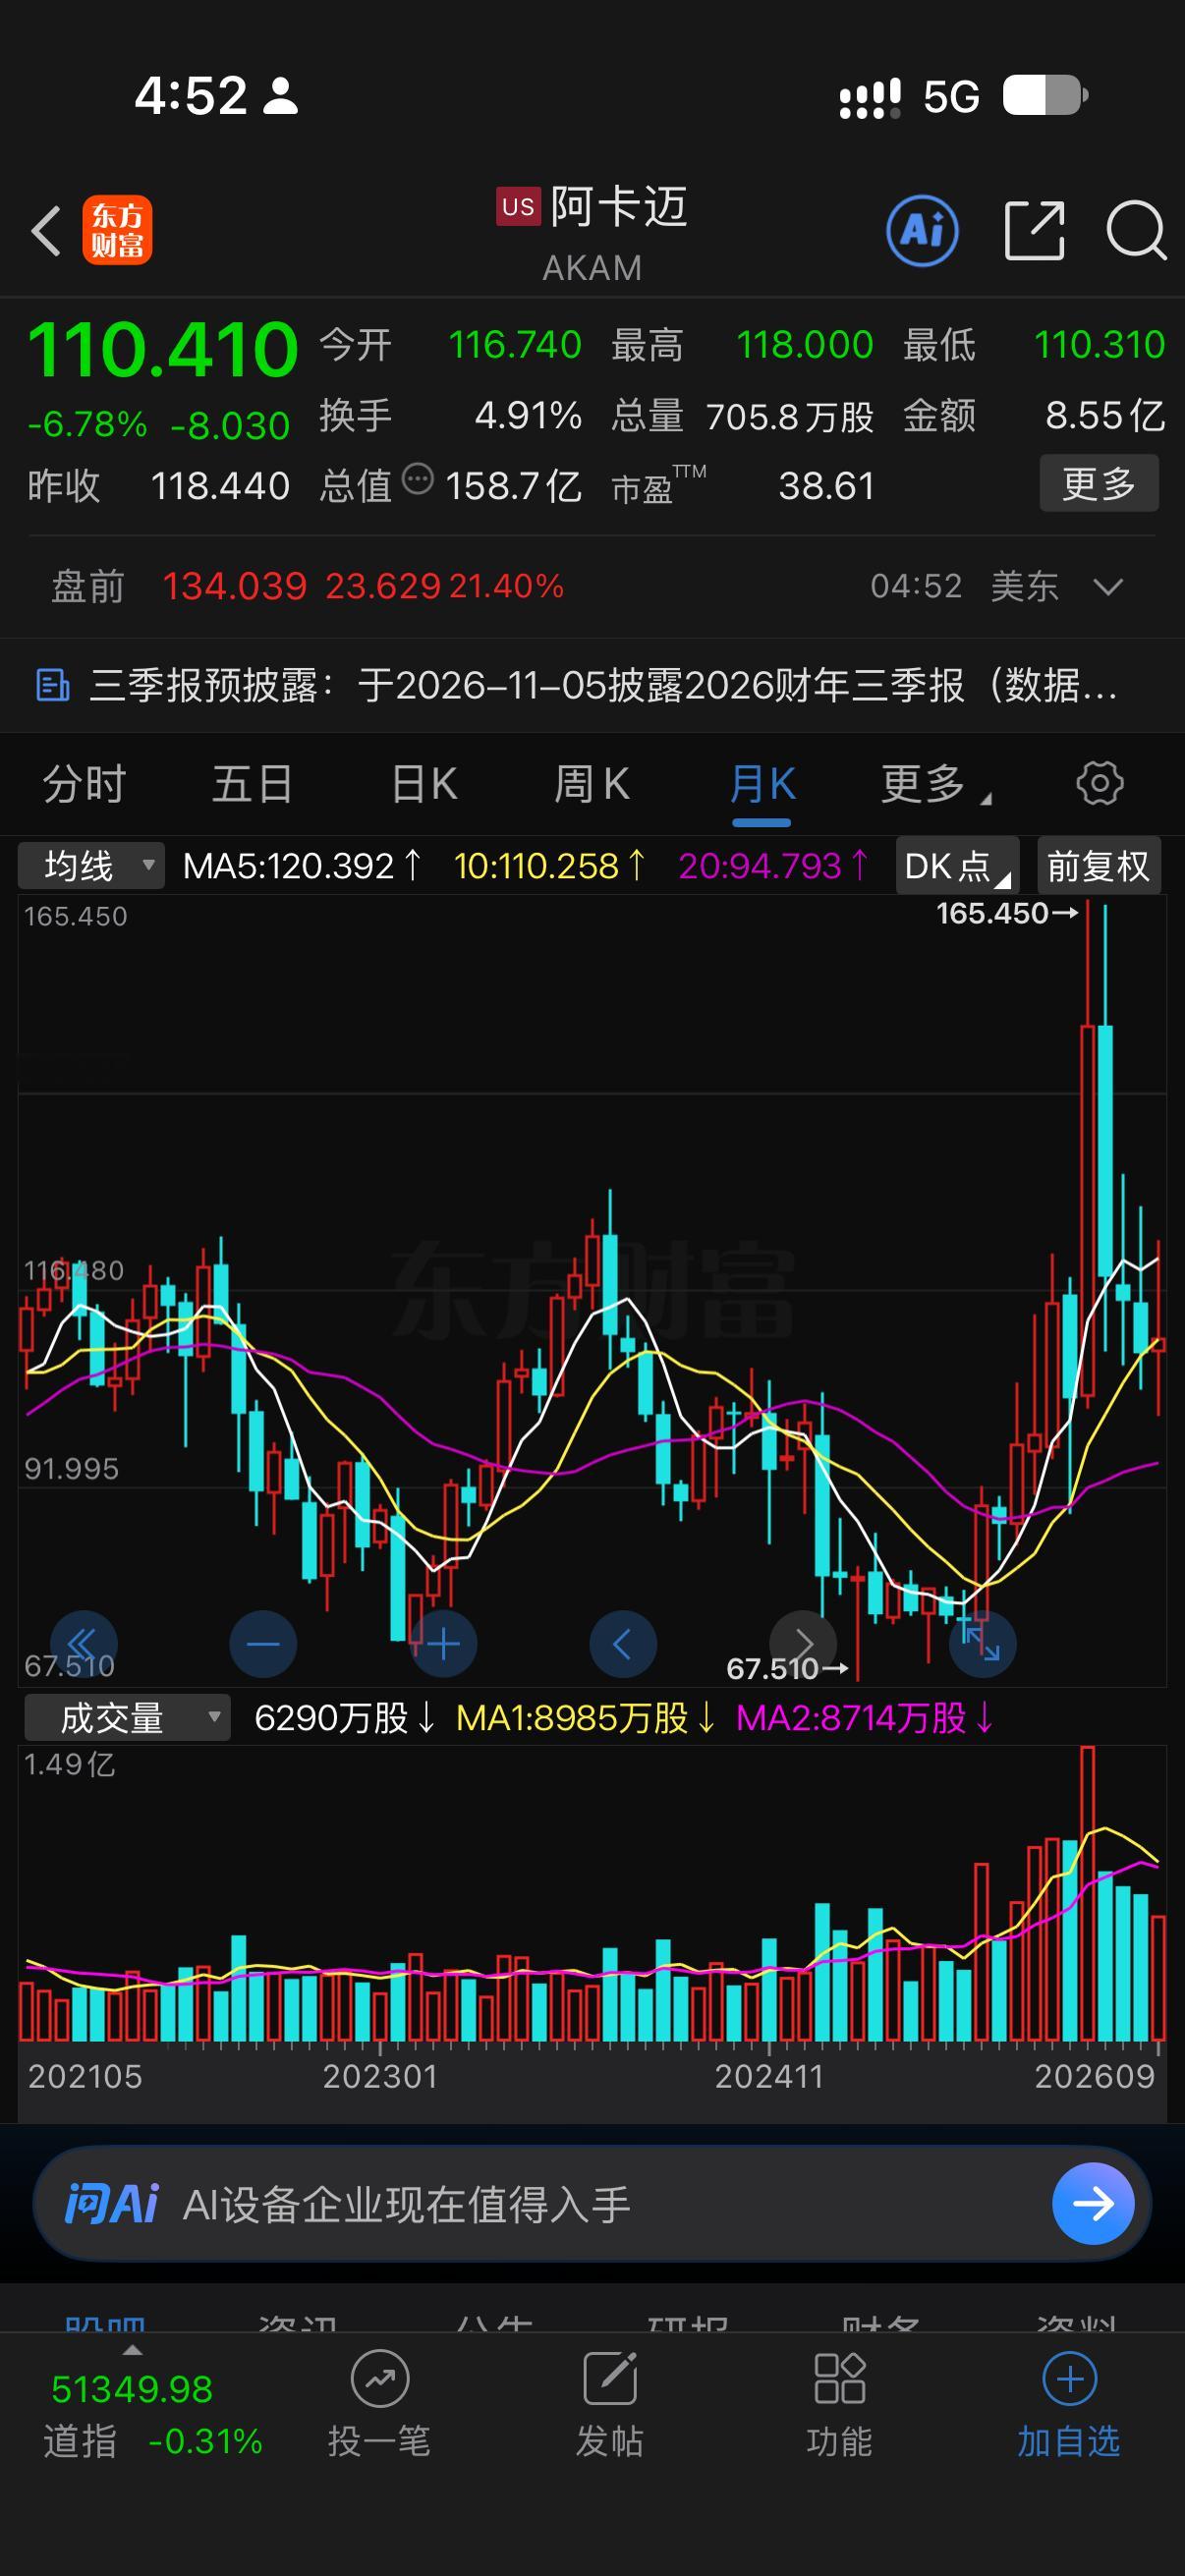Viewport: 1185px width, 2576px height.
Task: Toggle 前复权 adjustment mode
Action: pos(1099,865)
